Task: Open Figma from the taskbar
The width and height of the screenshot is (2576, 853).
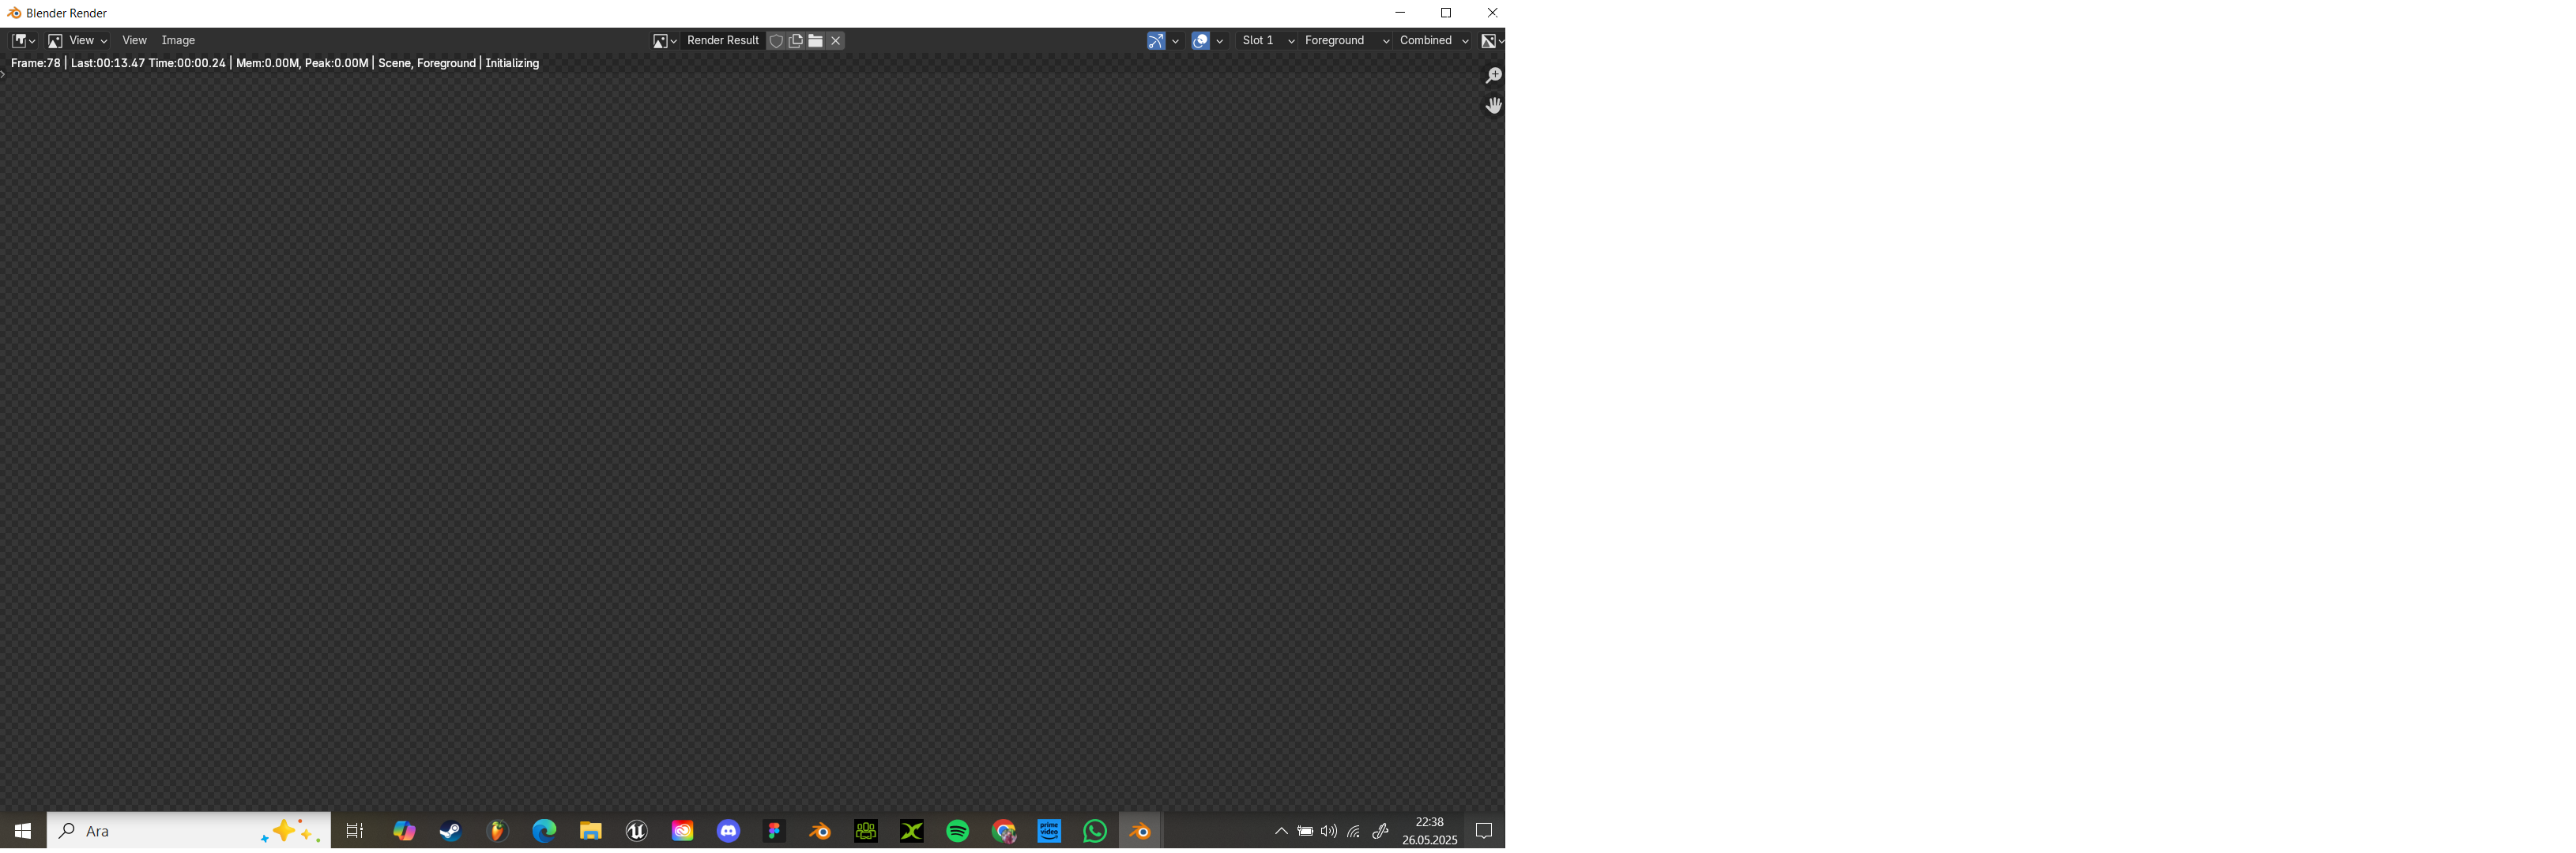Action: click(x=775, y=831)
